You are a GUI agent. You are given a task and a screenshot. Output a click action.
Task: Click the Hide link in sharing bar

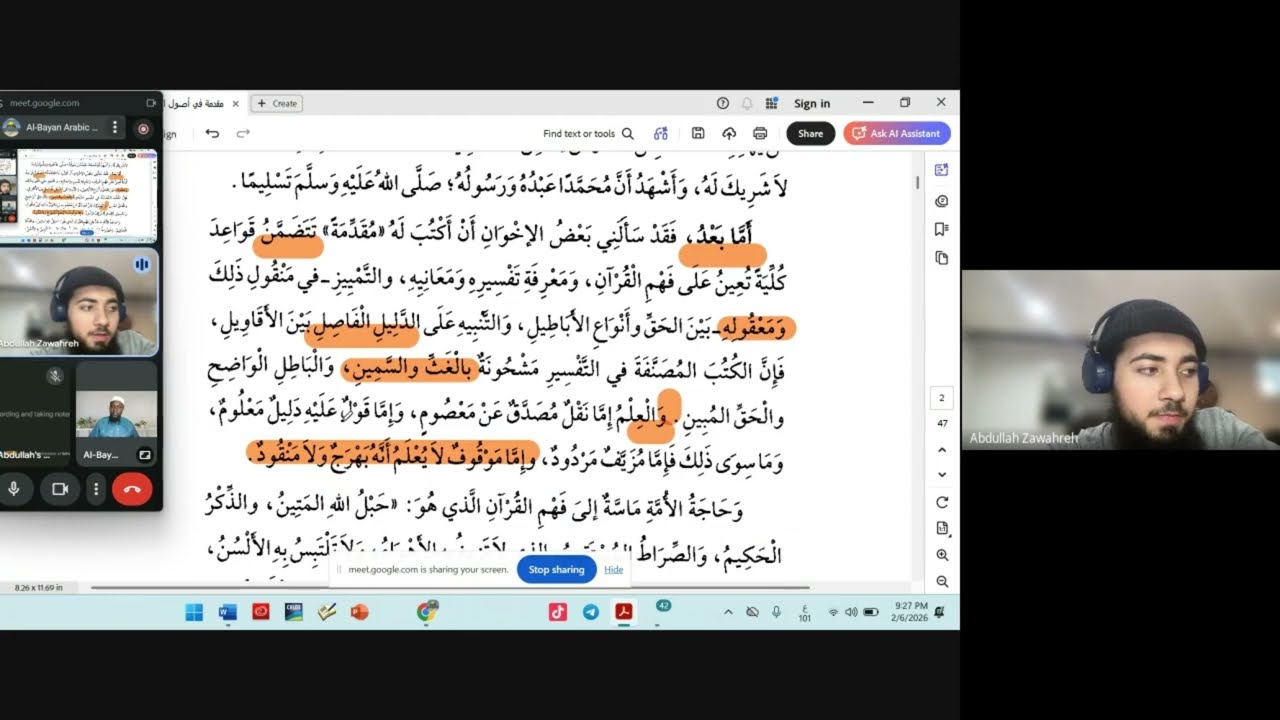[614, 569]
